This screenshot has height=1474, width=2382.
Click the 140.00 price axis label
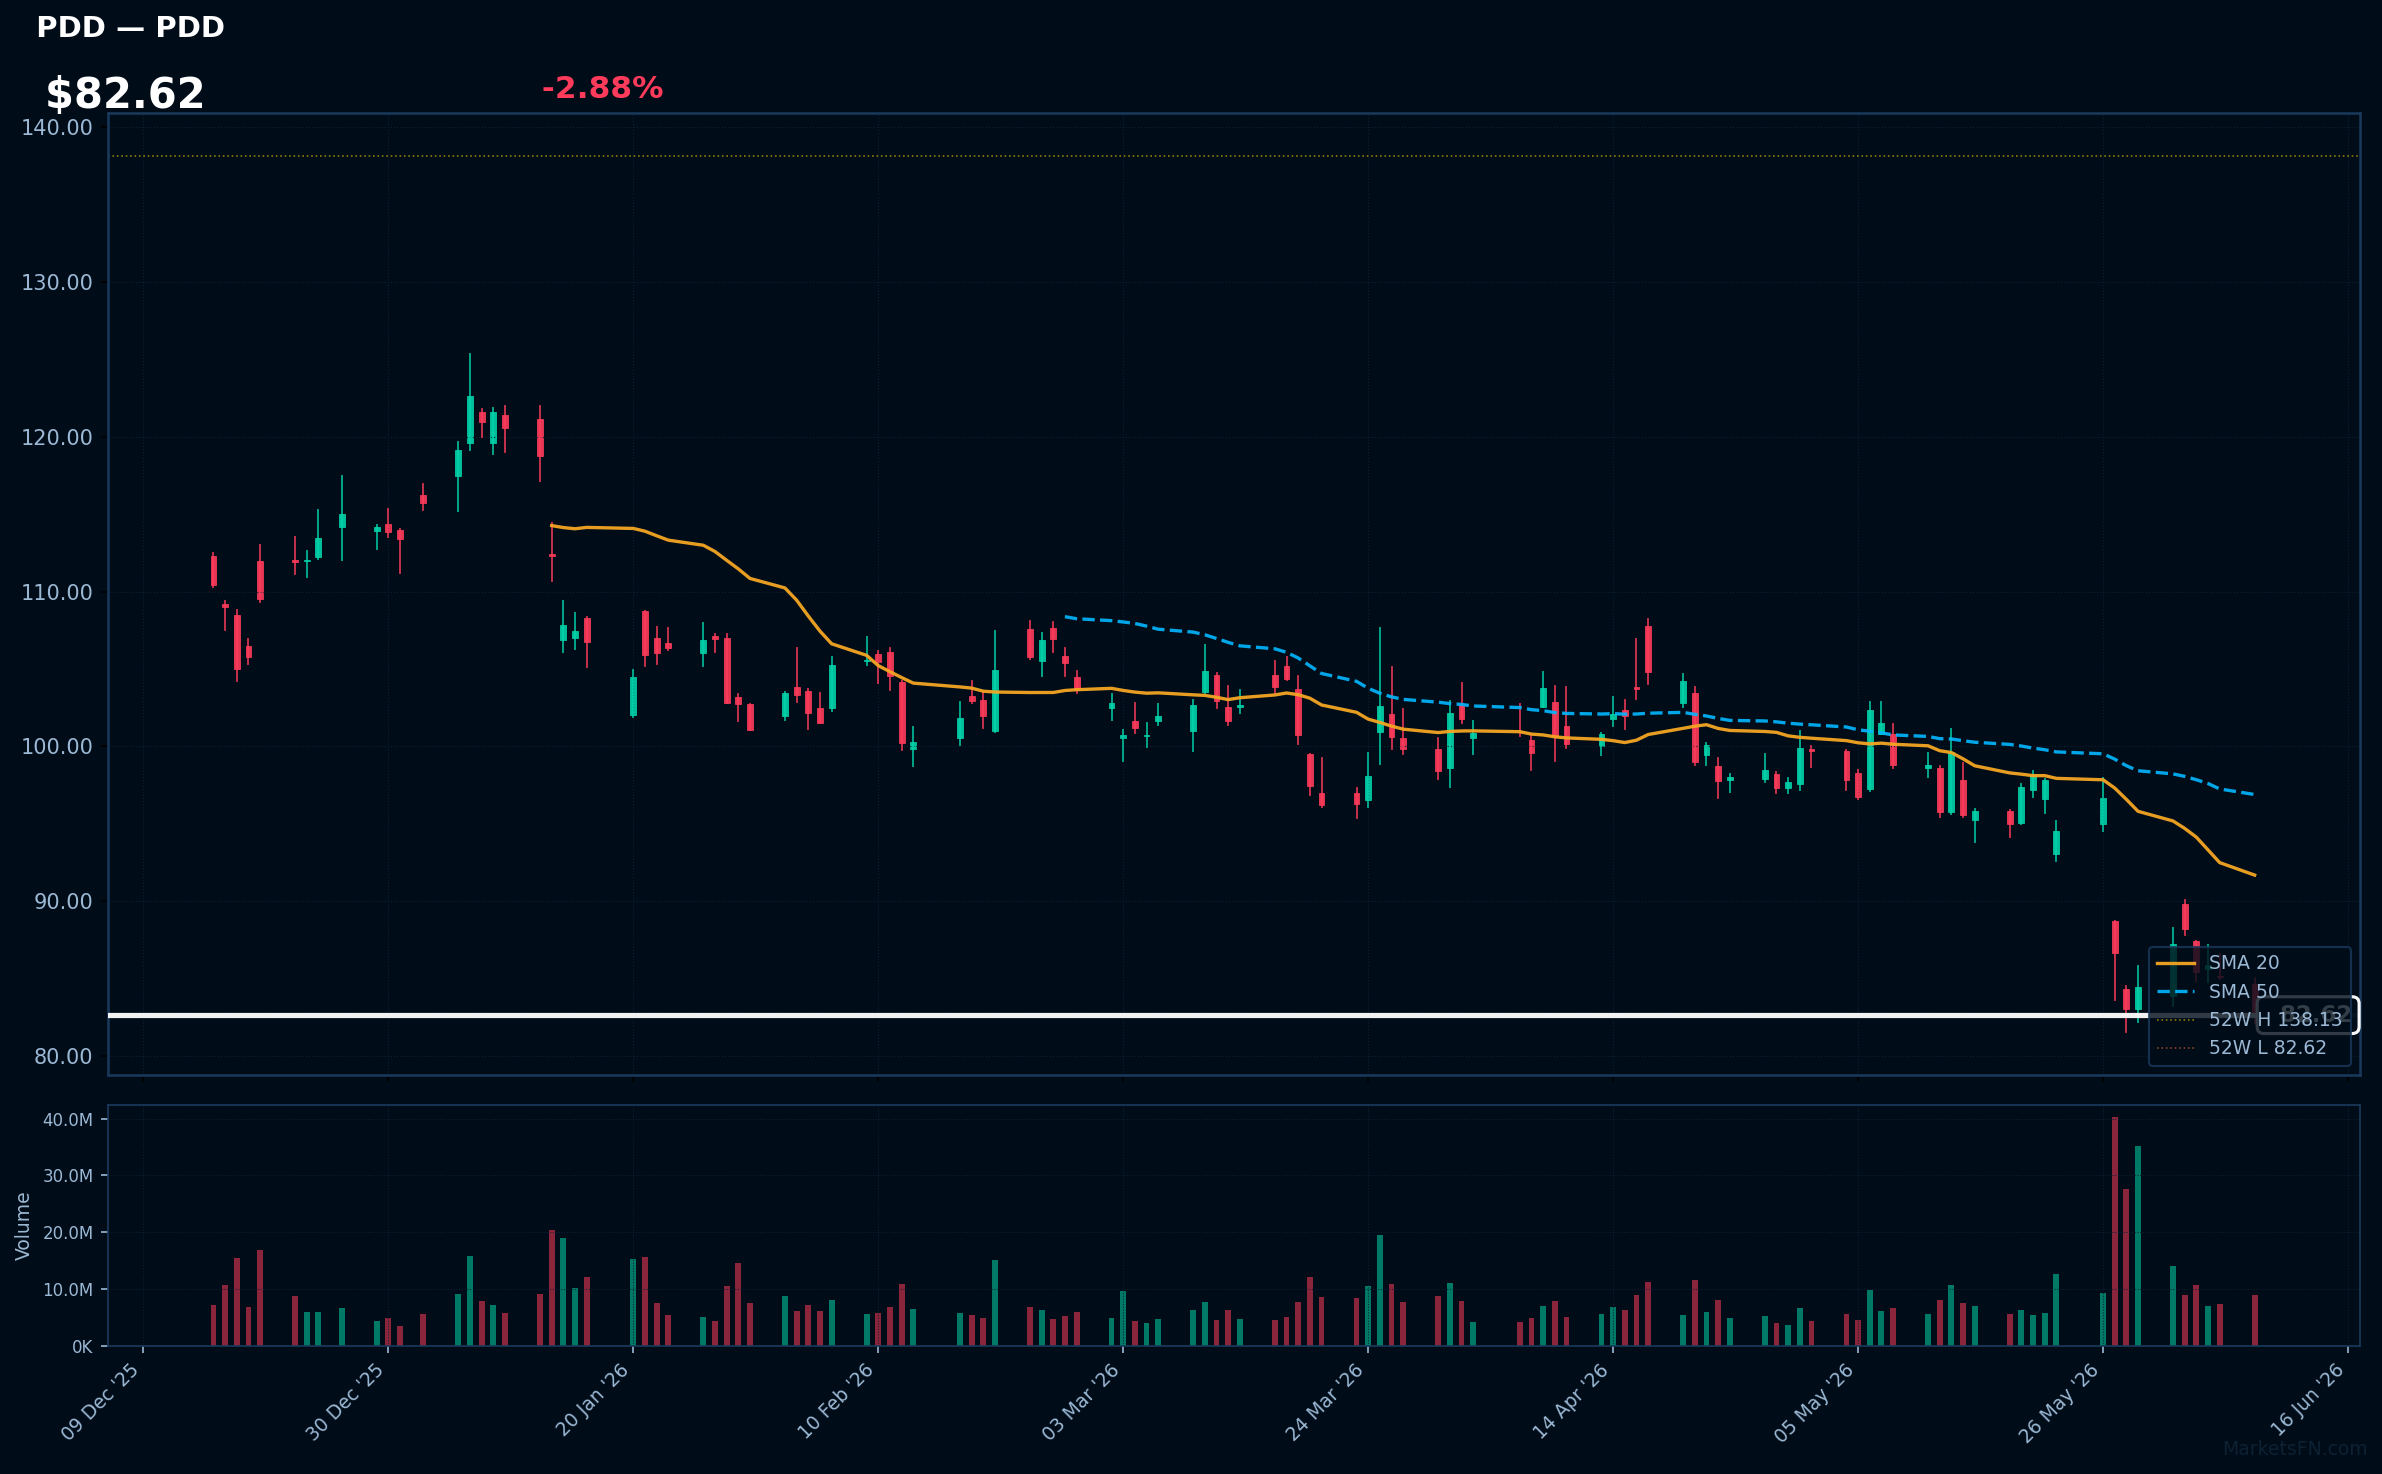pos(57,127)
